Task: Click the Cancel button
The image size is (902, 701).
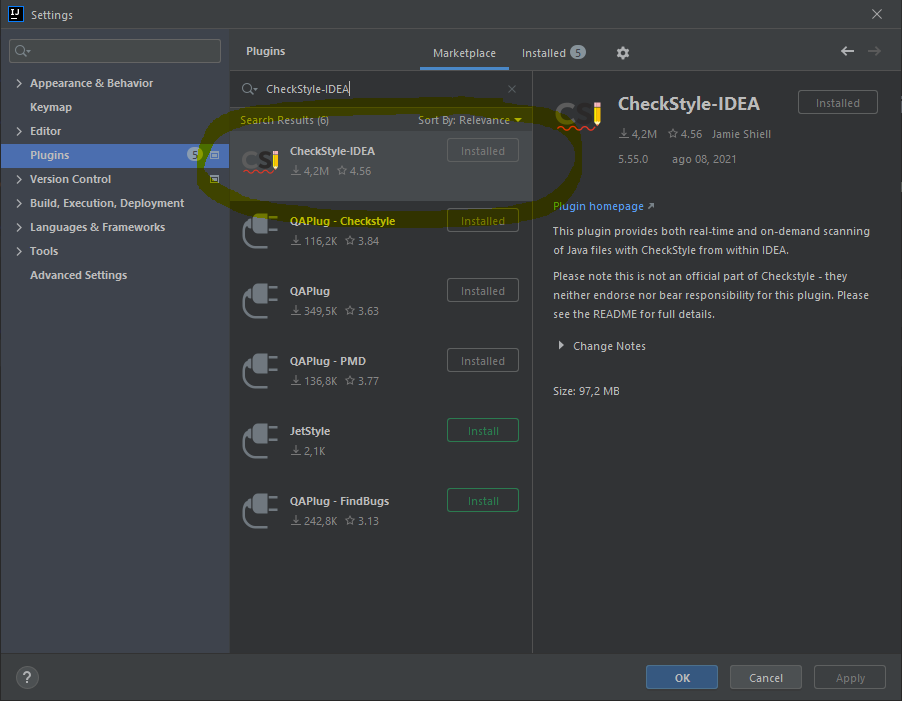Action: 766,677
